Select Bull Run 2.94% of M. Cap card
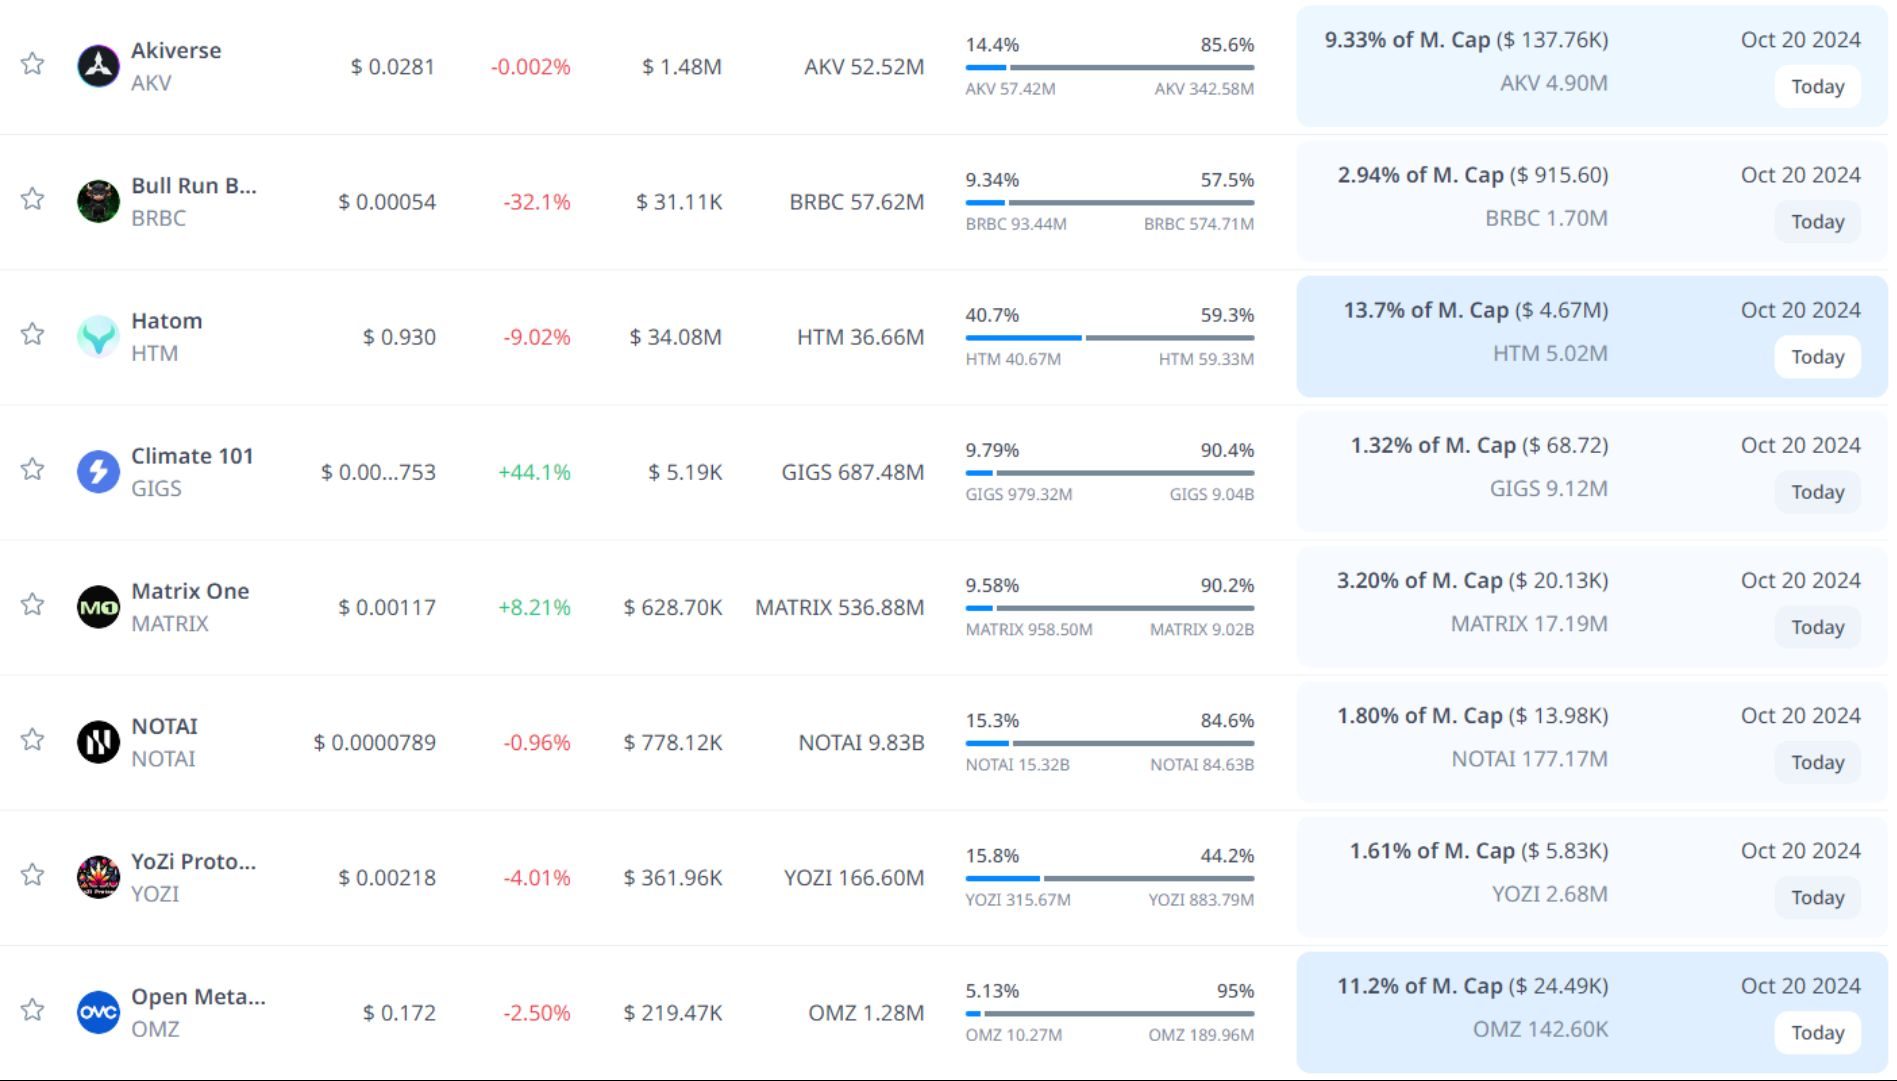Screen dimensions: 1897x1081 click(x=1472, y=176)
